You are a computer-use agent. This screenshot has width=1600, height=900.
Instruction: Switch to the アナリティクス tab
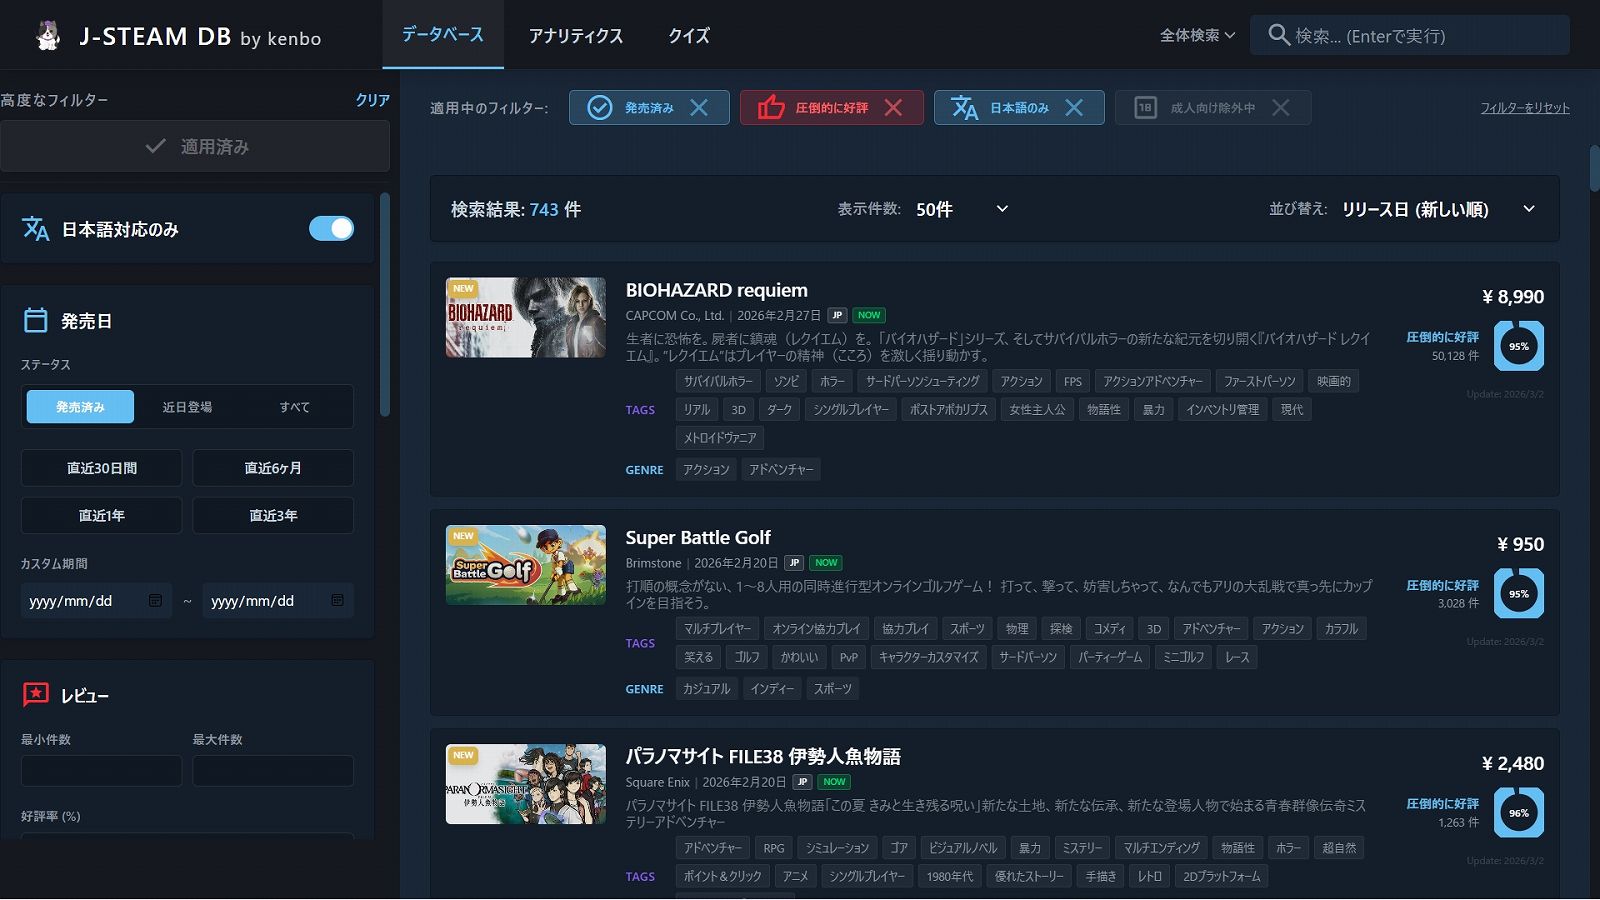575,36
